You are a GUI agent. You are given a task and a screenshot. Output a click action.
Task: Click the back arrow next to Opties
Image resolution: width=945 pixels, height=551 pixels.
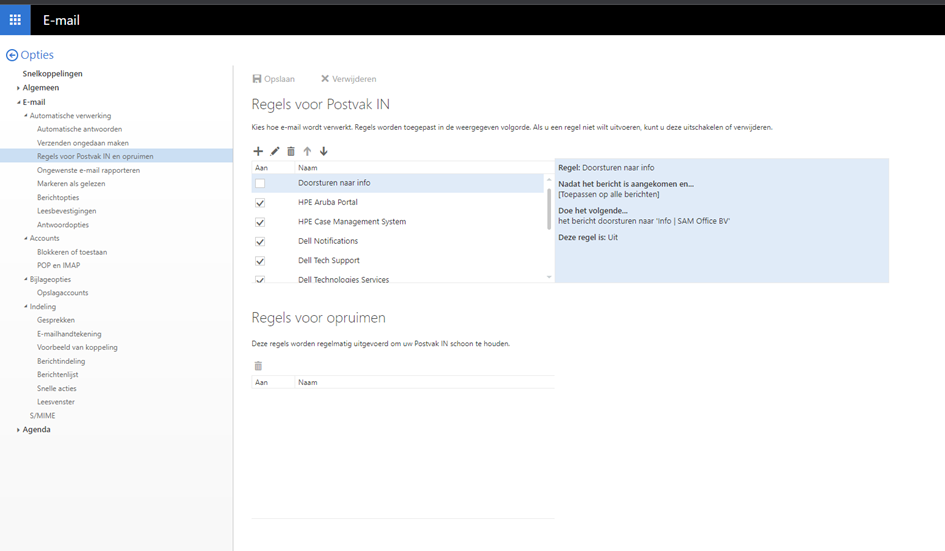coord(12,55)
